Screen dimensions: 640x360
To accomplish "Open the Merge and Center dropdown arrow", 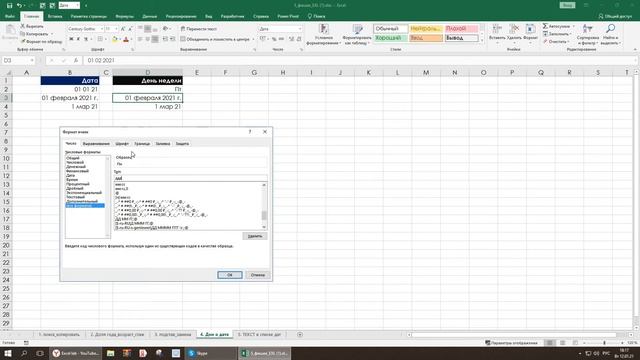I will pos(253,39).
